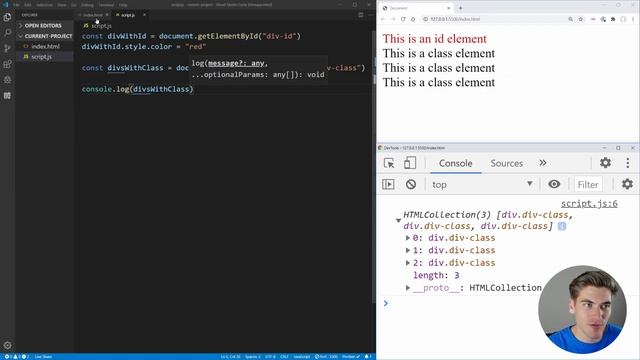Open console settings gear next to Filter

627,184
